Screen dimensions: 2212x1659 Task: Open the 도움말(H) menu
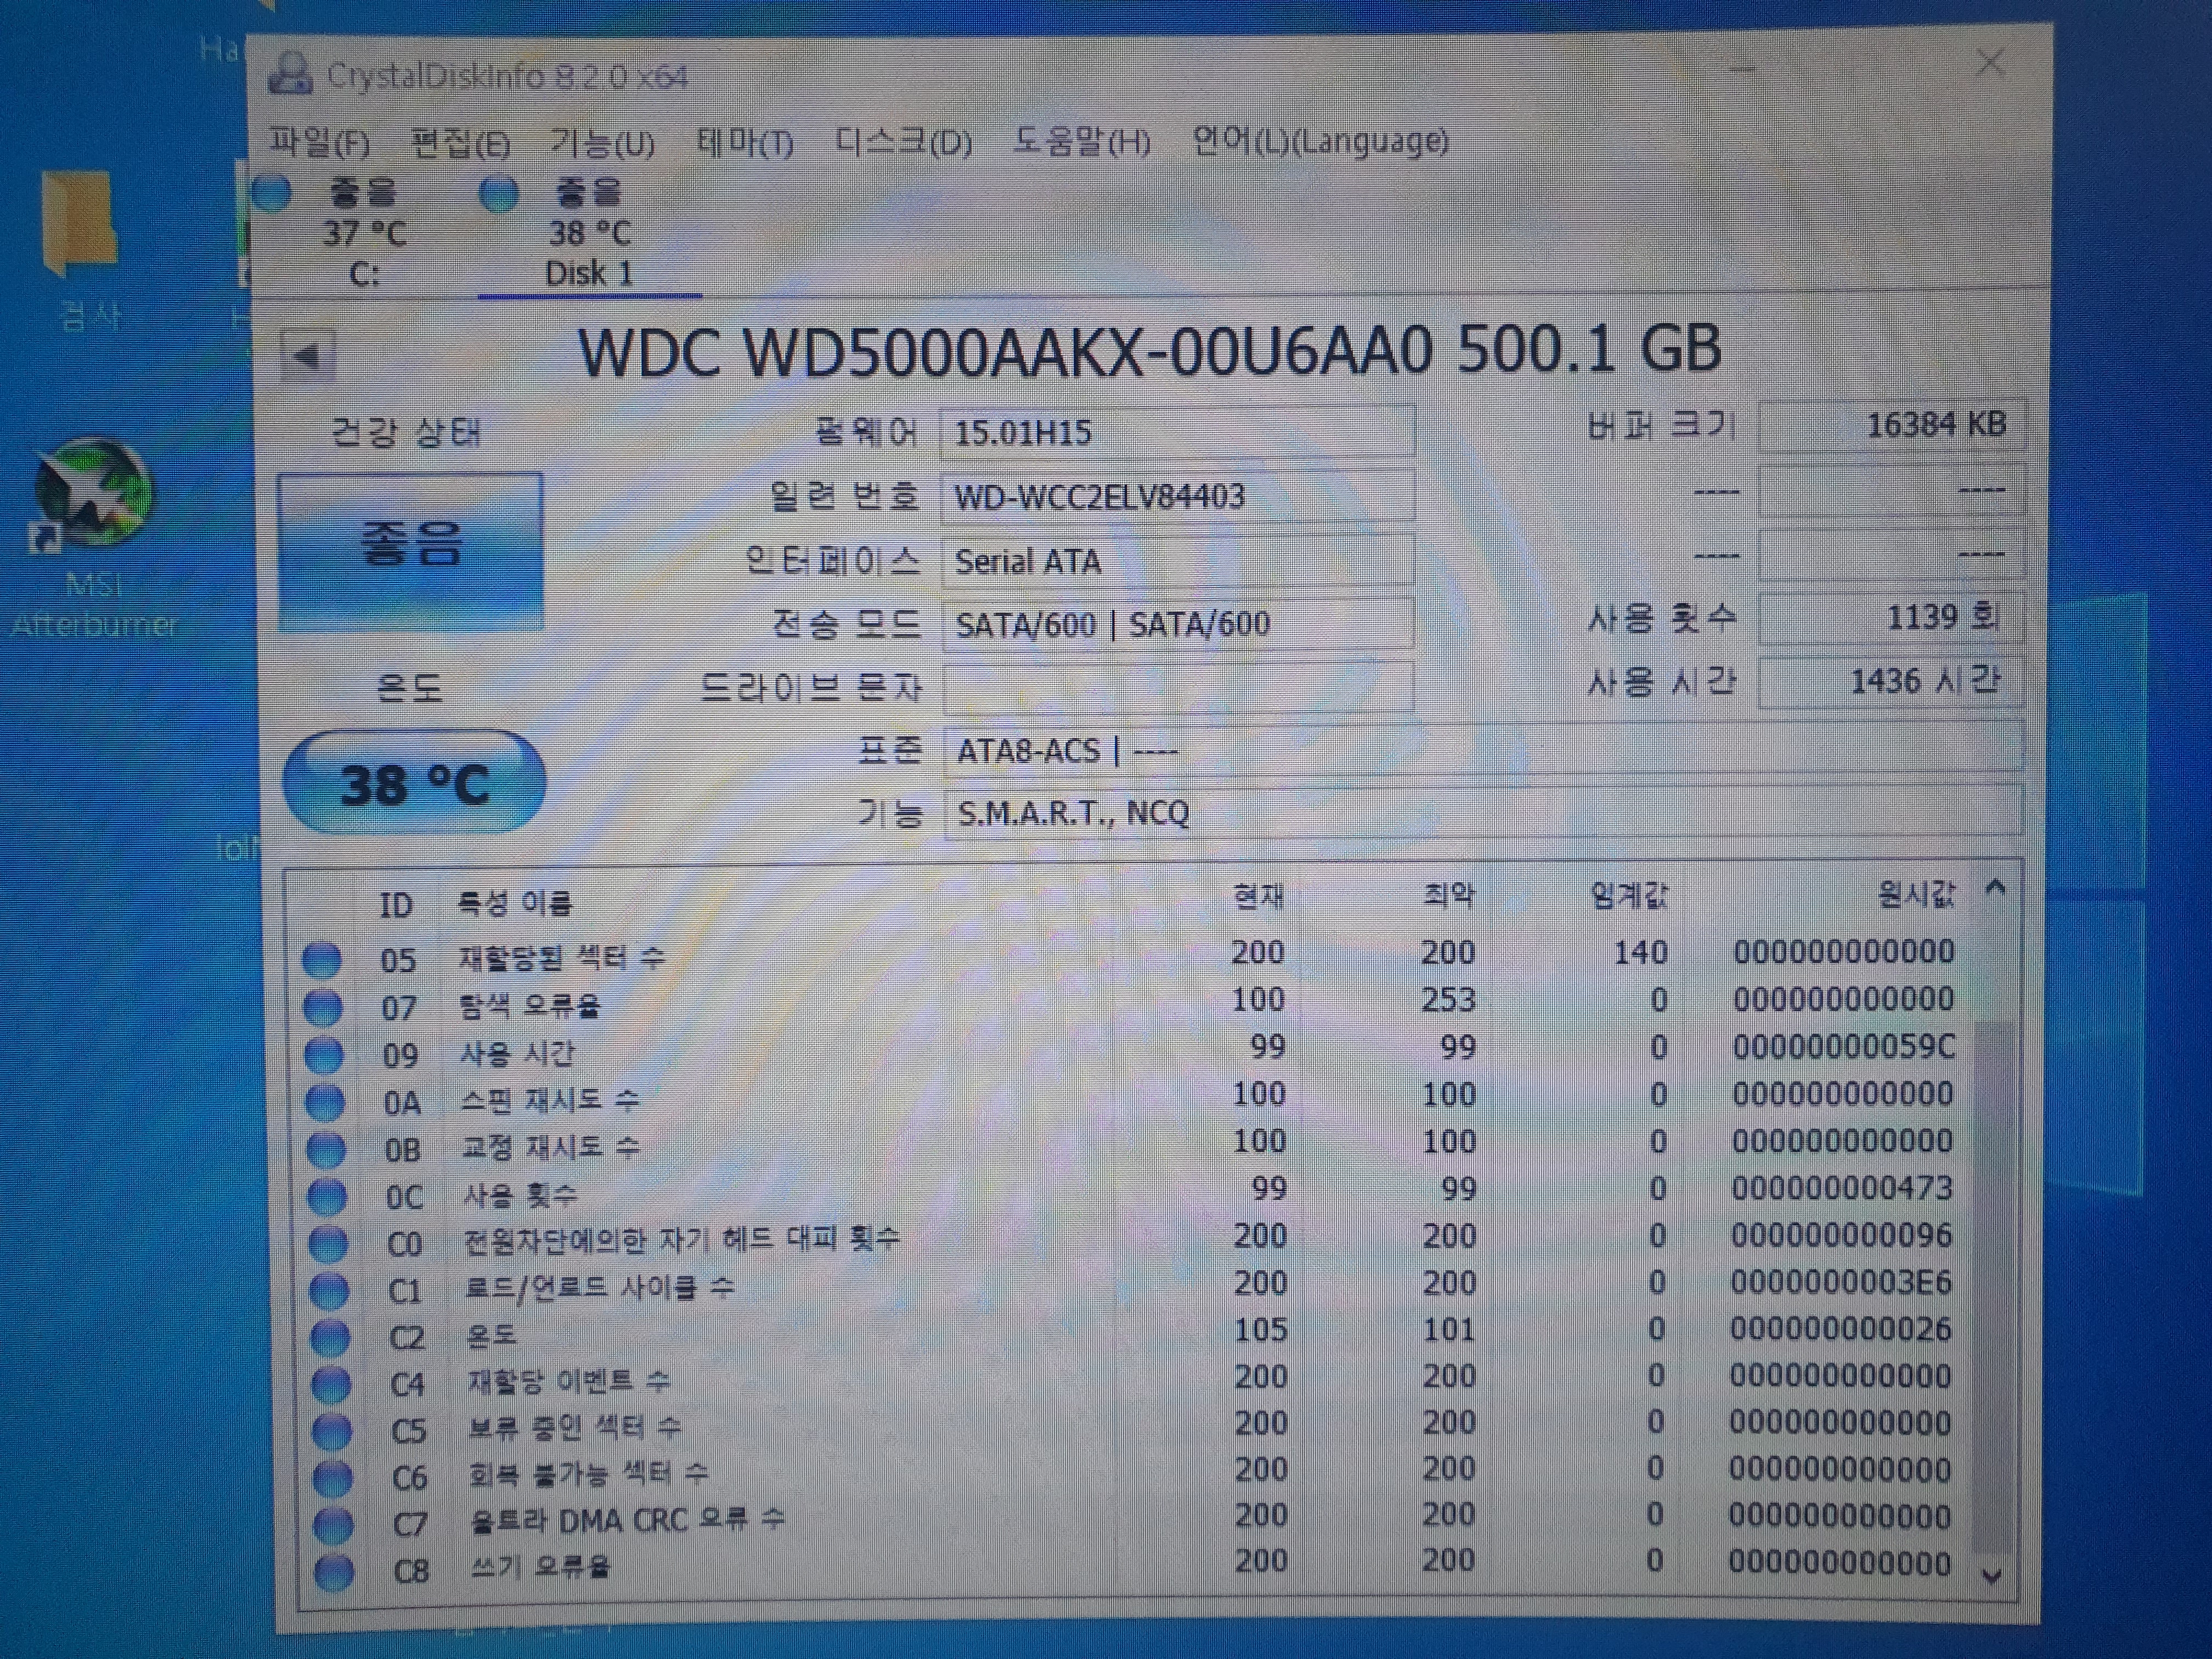click(1082, 142)
